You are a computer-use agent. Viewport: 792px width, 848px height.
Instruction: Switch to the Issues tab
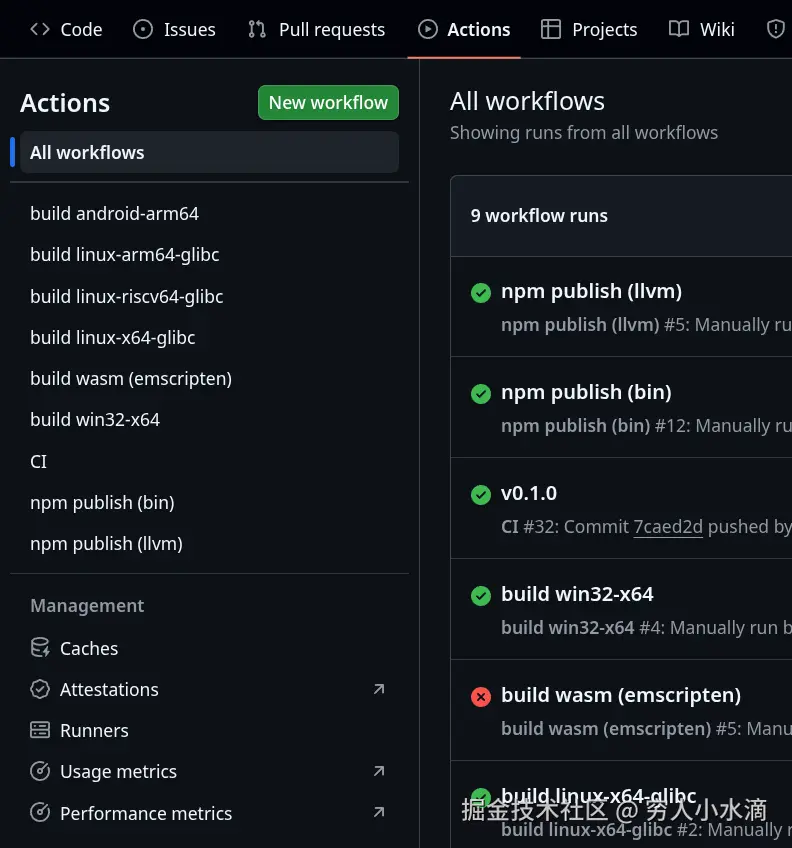(175, 29)
